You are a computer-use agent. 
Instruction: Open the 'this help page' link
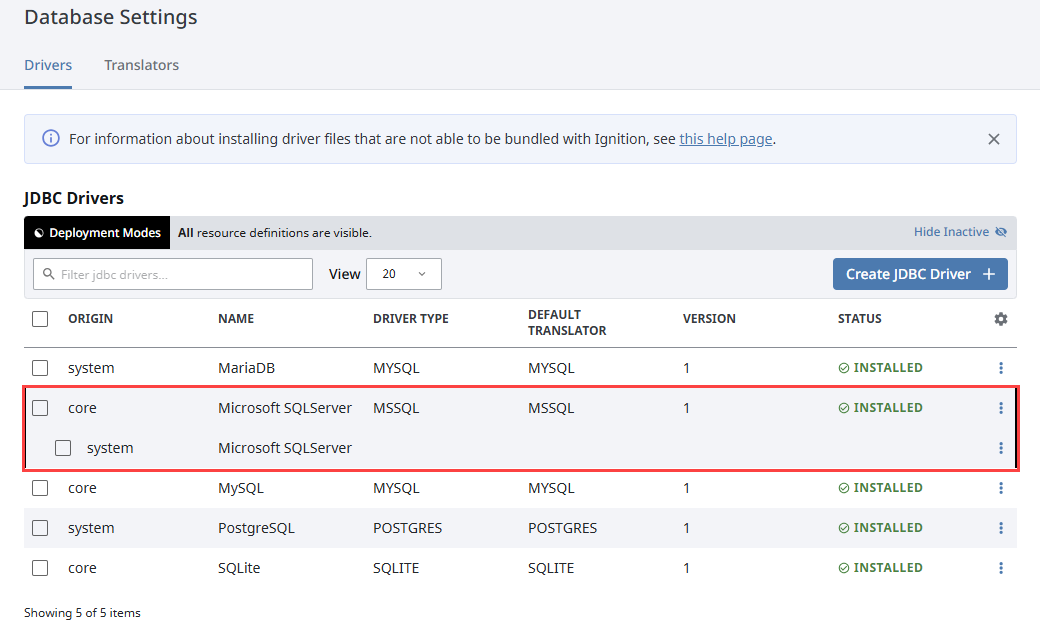tap(726, 139)
